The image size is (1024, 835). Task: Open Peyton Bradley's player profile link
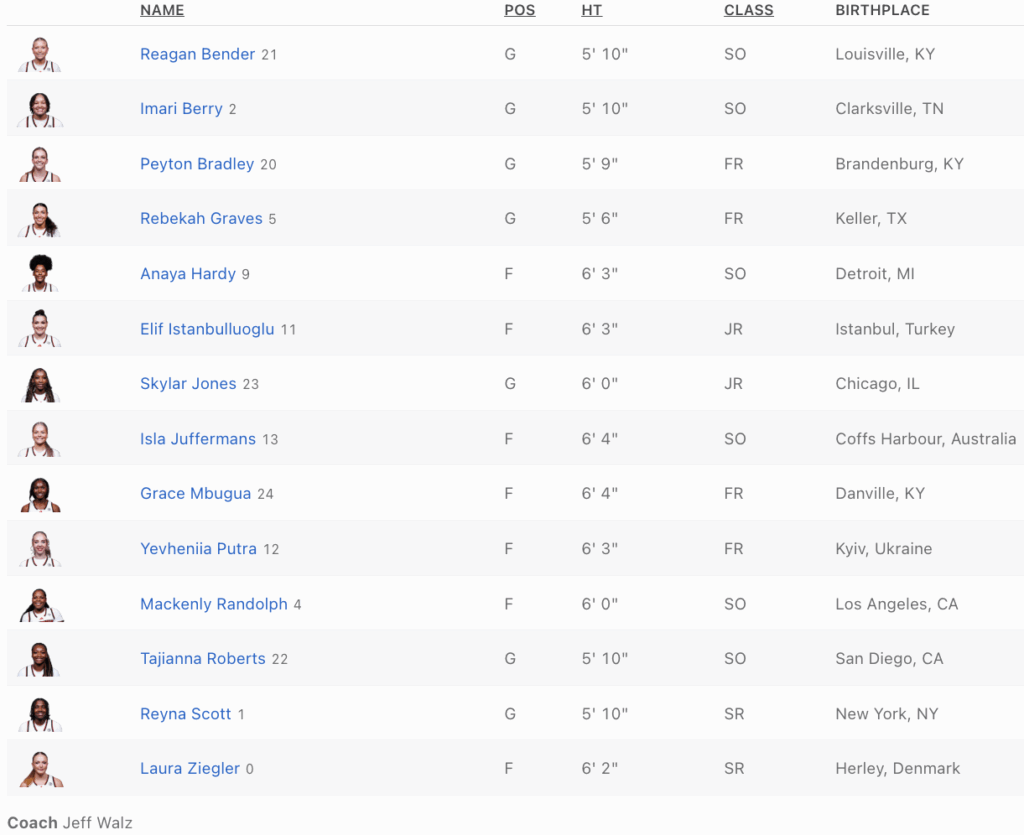[197, 164]
